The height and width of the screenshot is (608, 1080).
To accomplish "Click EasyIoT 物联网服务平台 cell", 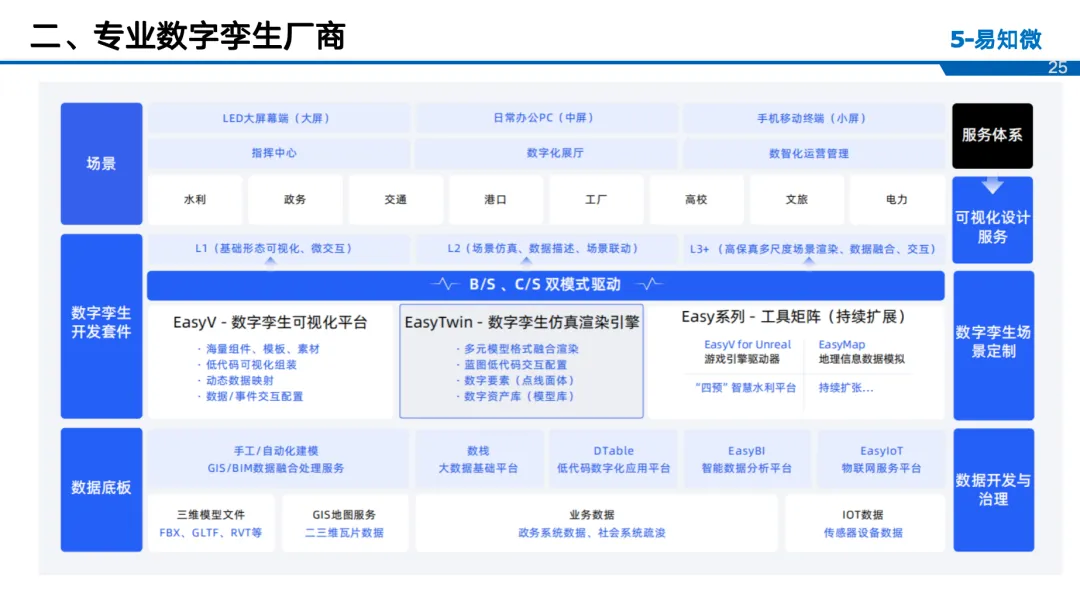I will (x=881, y=459).
